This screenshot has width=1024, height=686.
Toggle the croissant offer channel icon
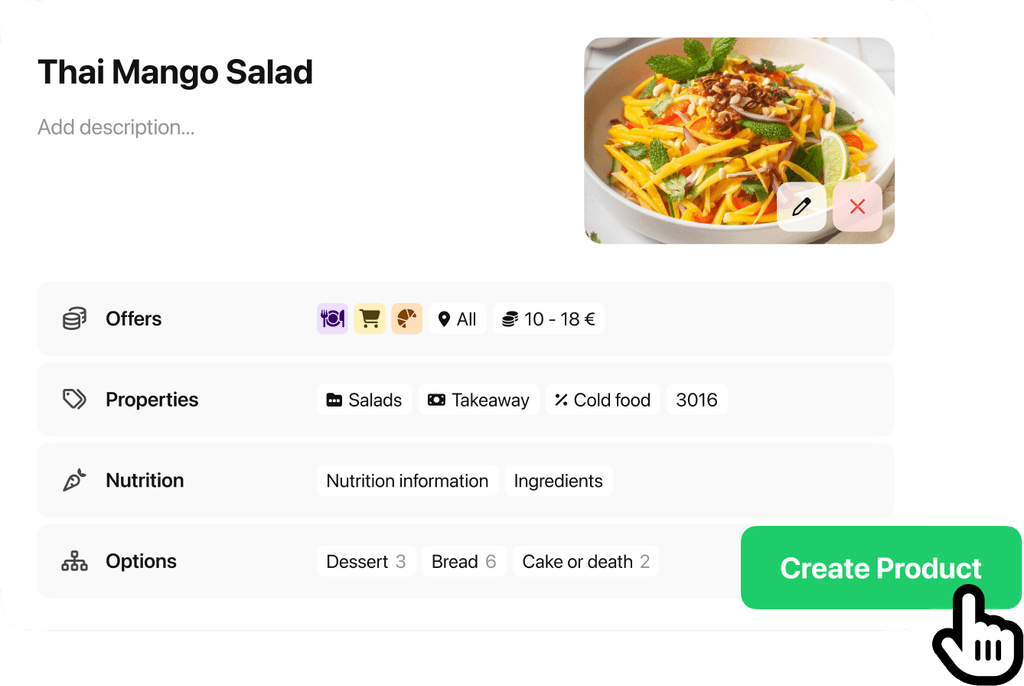405,318
